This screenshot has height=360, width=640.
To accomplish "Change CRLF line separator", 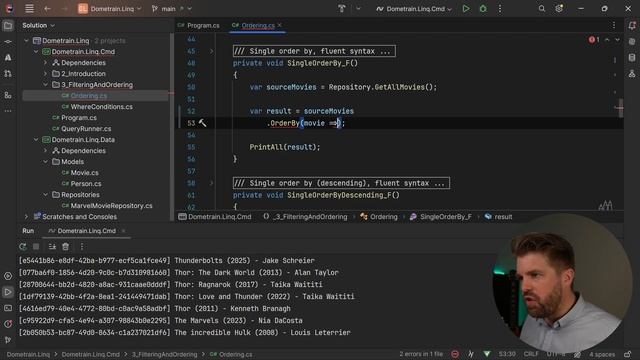I will coord(531,354).
